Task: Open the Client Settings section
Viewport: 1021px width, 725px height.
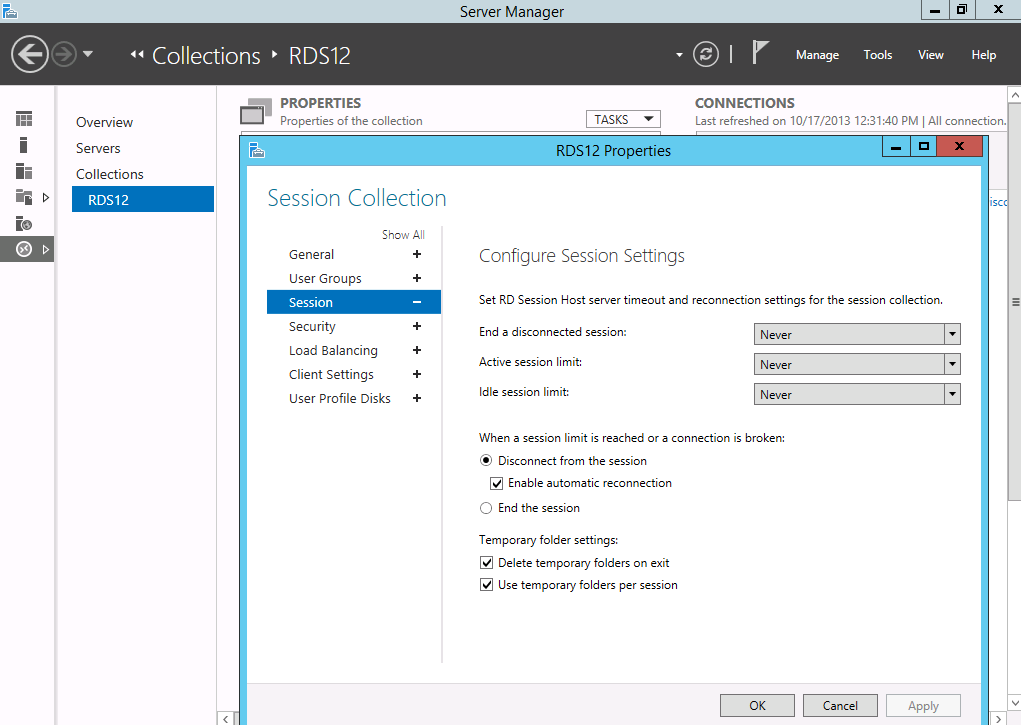Action: point(331,375)
